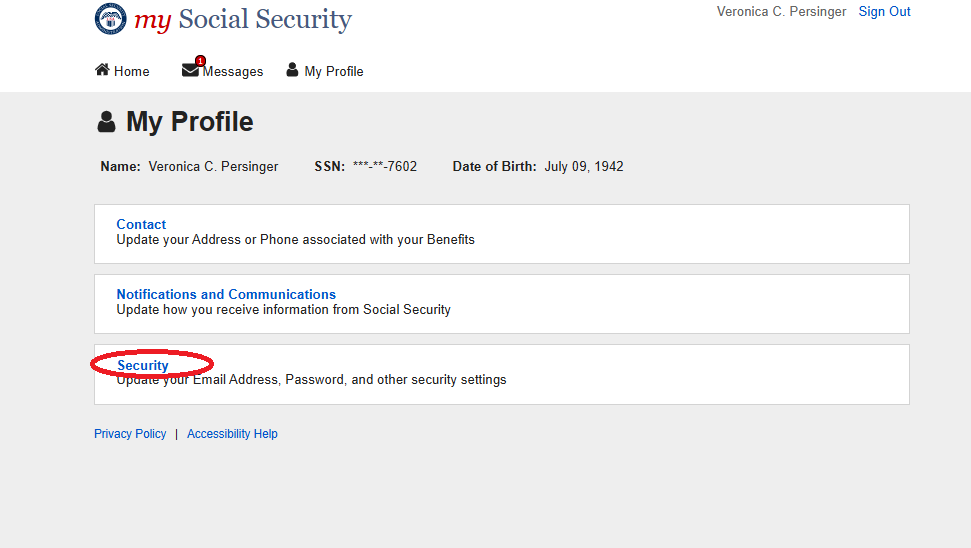Sign out of the account

point(884,12)
